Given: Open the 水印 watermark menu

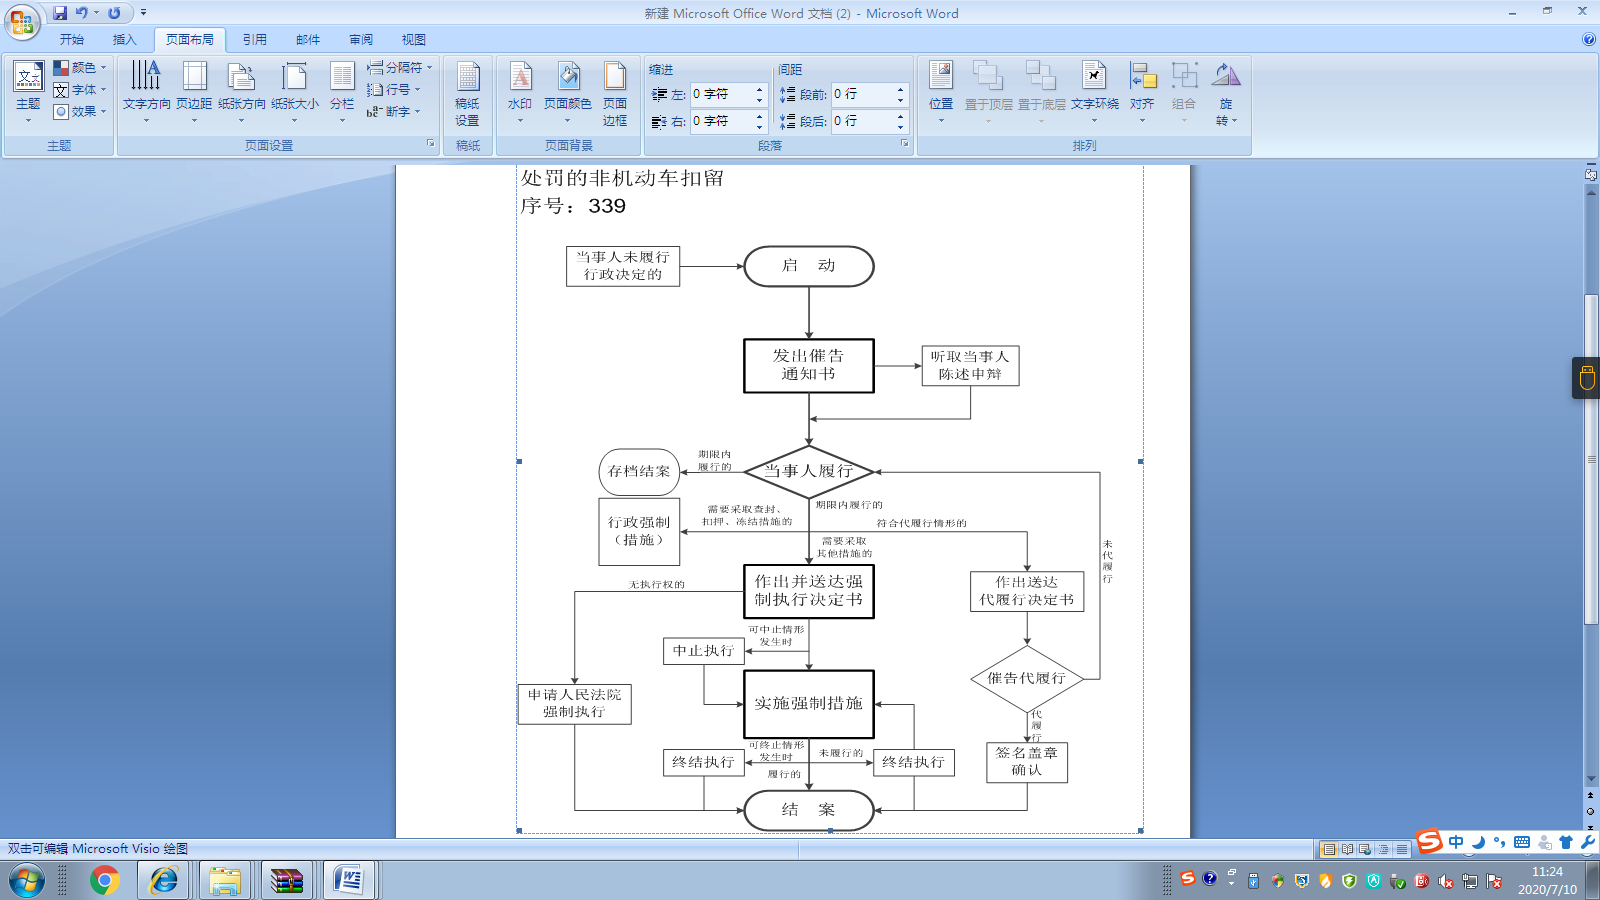Looking at the screenshot, I should pos(520,92).
